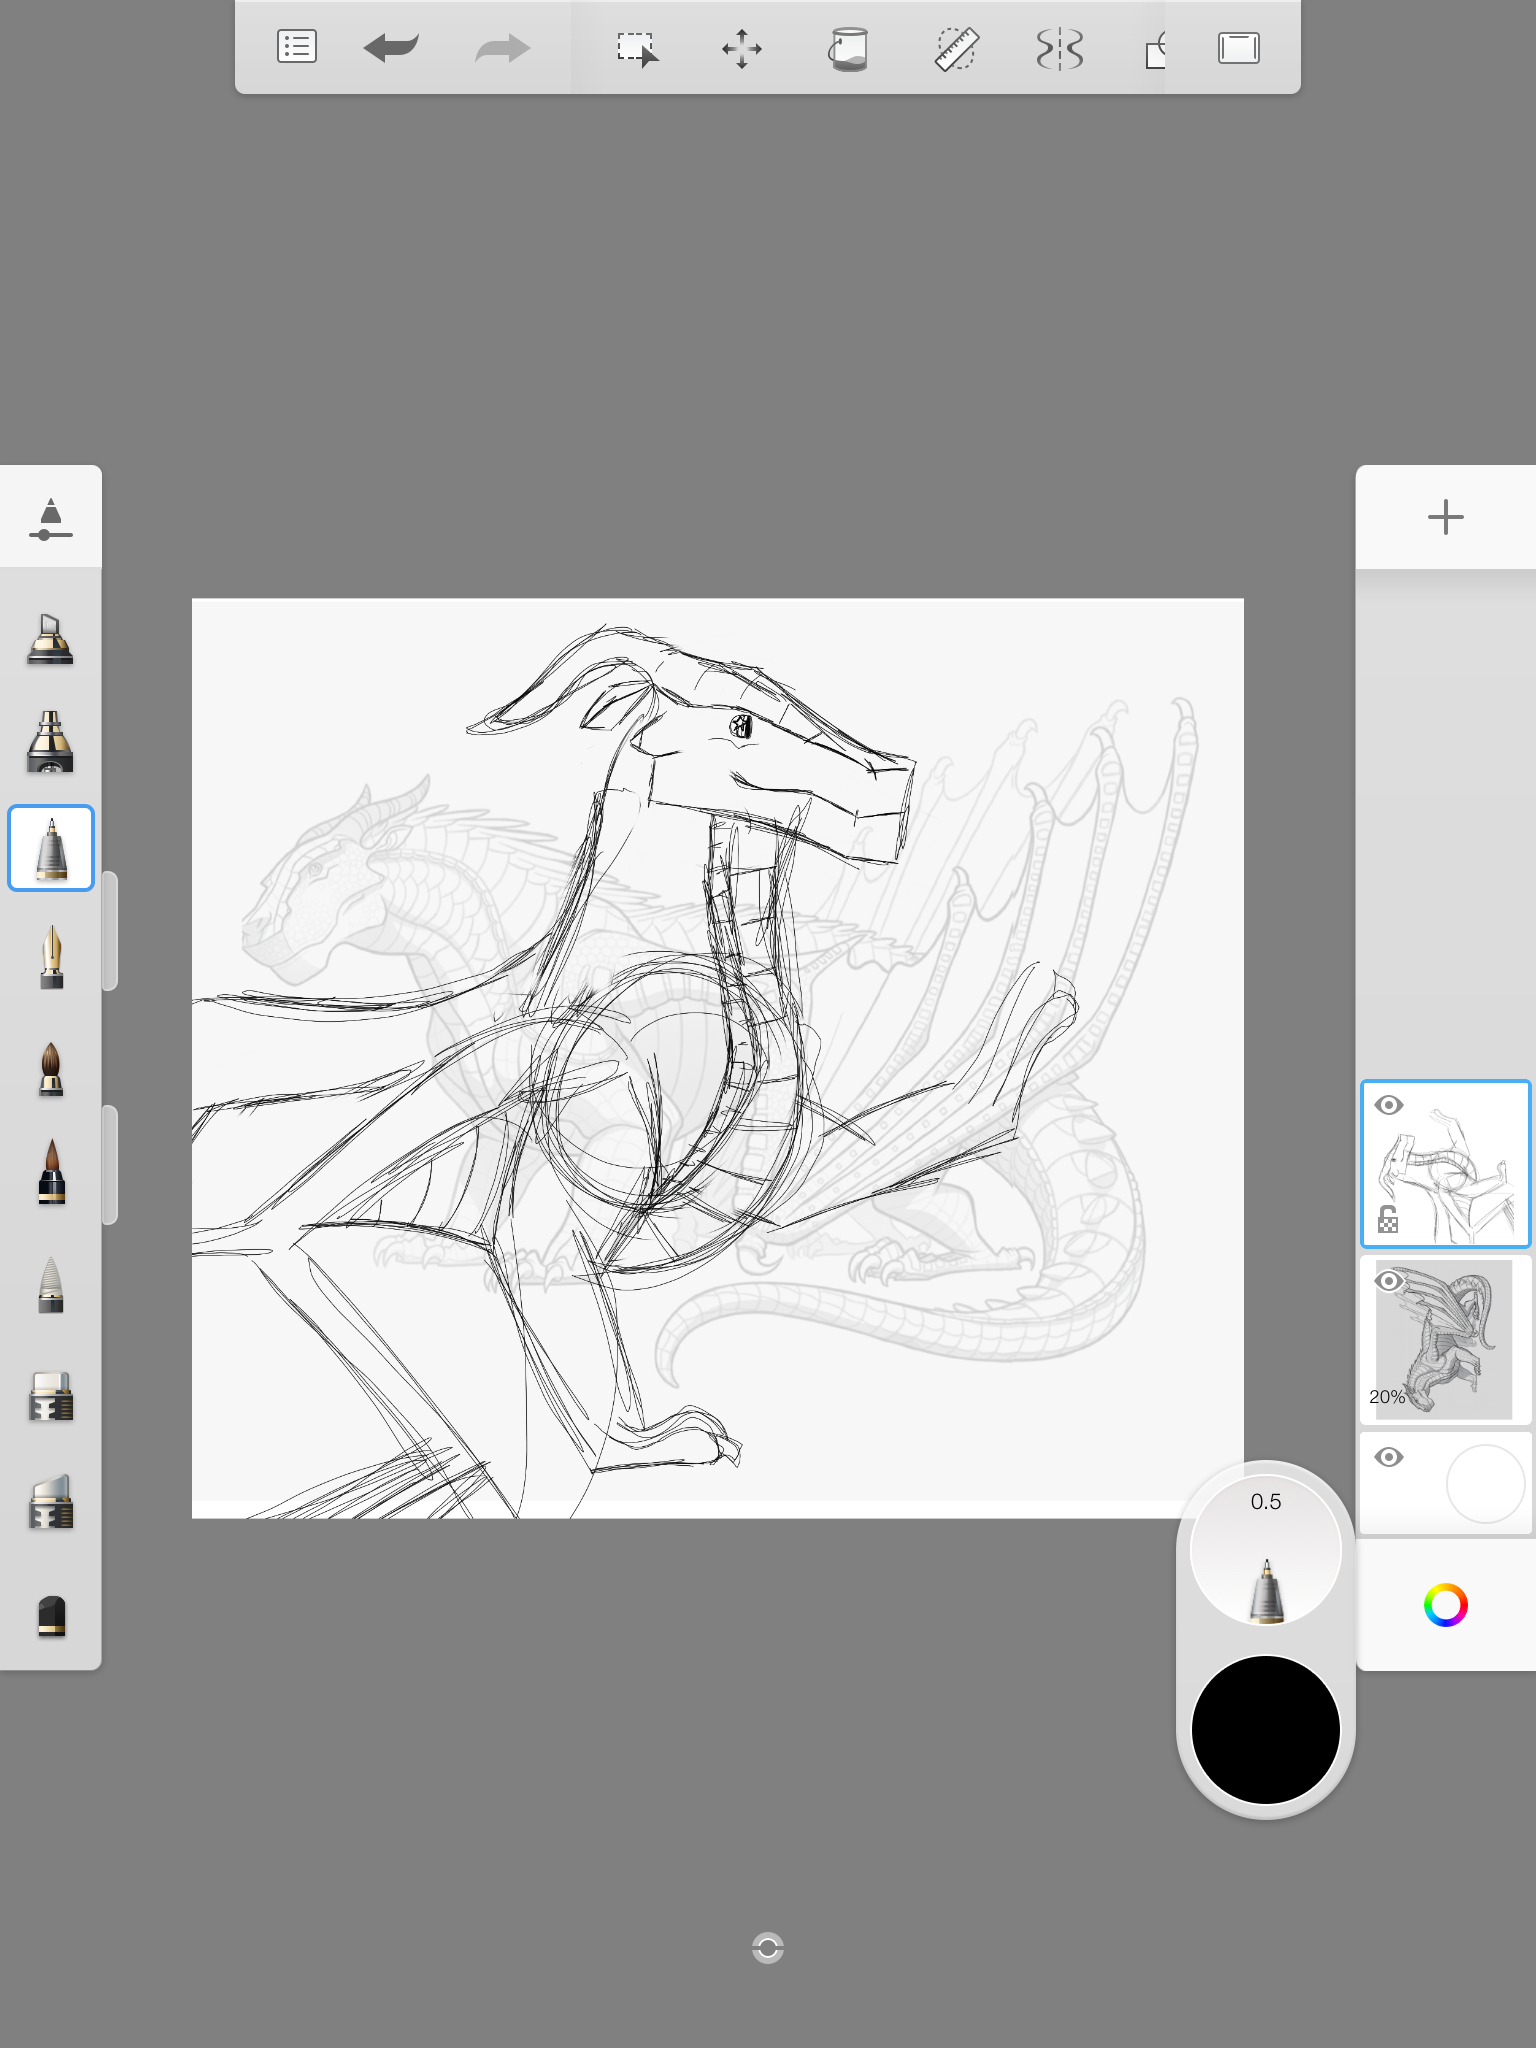Viewport: 1536px width, 2048px height.
Task: Pick the round paintbrush tool
Action: (x=51, y=1069)
